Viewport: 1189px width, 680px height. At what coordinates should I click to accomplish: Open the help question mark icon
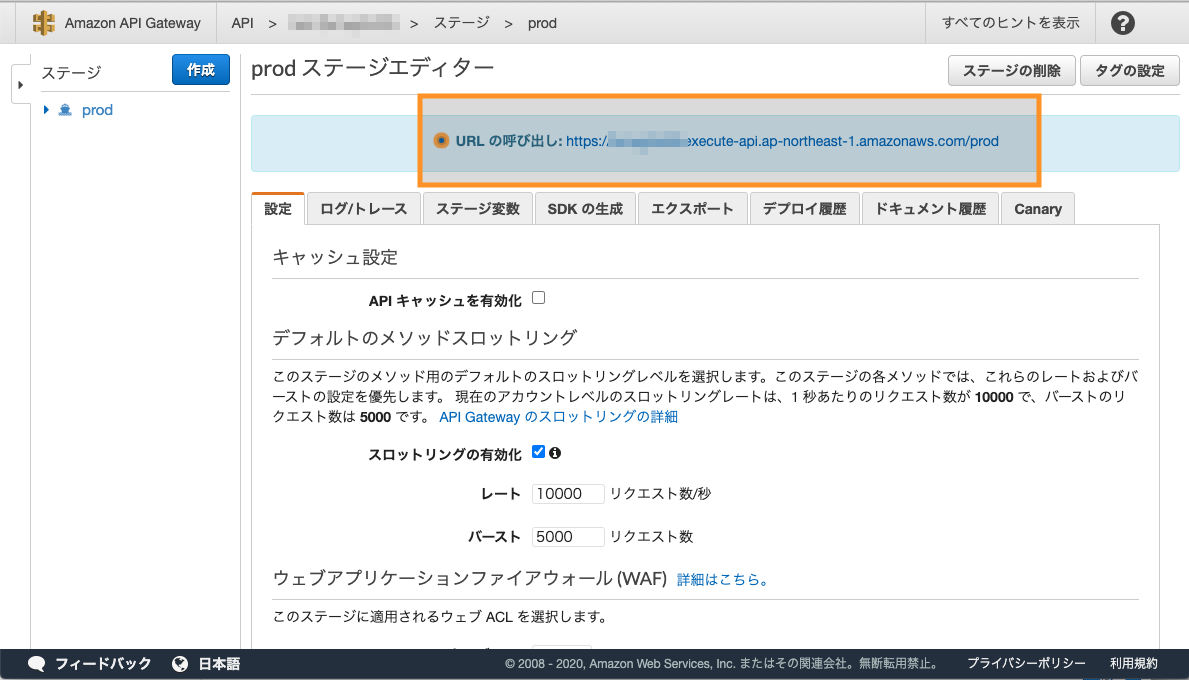click(1122, 24)
